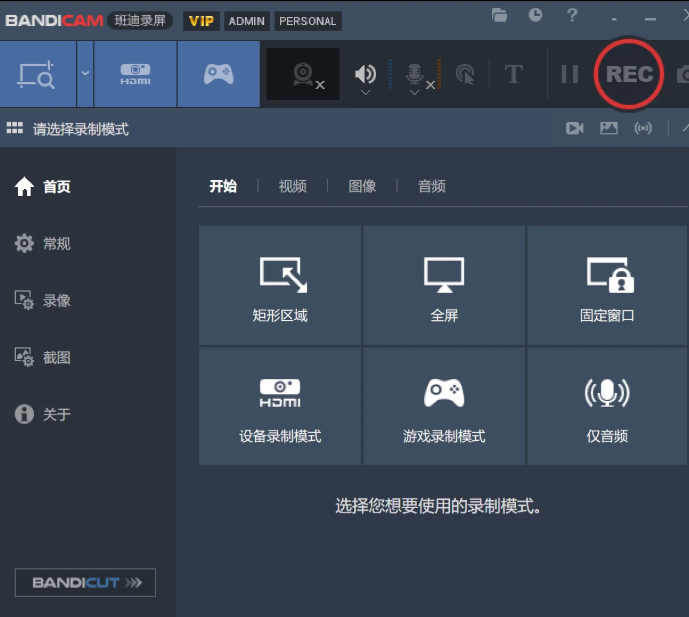This screenshot has height=617, width=689.
Task: Select the screen rectangle recording mode icon
Action: (38, 74)
